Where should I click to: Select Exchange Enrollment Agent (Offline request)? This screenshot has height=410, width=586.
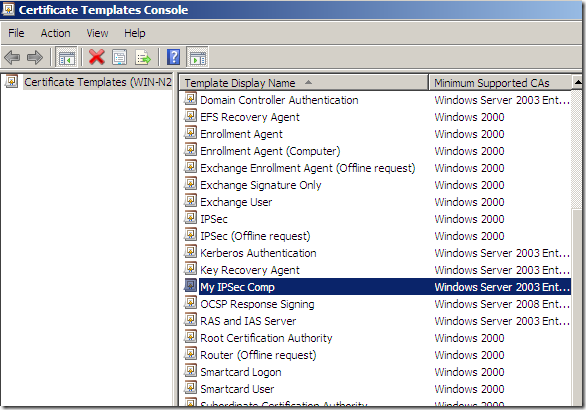coord(308,168)
